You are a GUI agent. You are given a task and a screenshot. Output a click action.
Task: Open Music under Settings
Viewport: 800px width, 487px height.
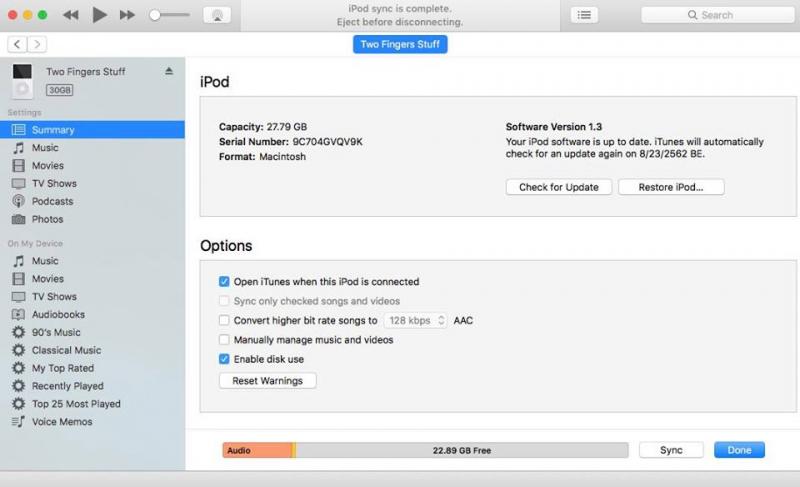click(x=92, y=148)
